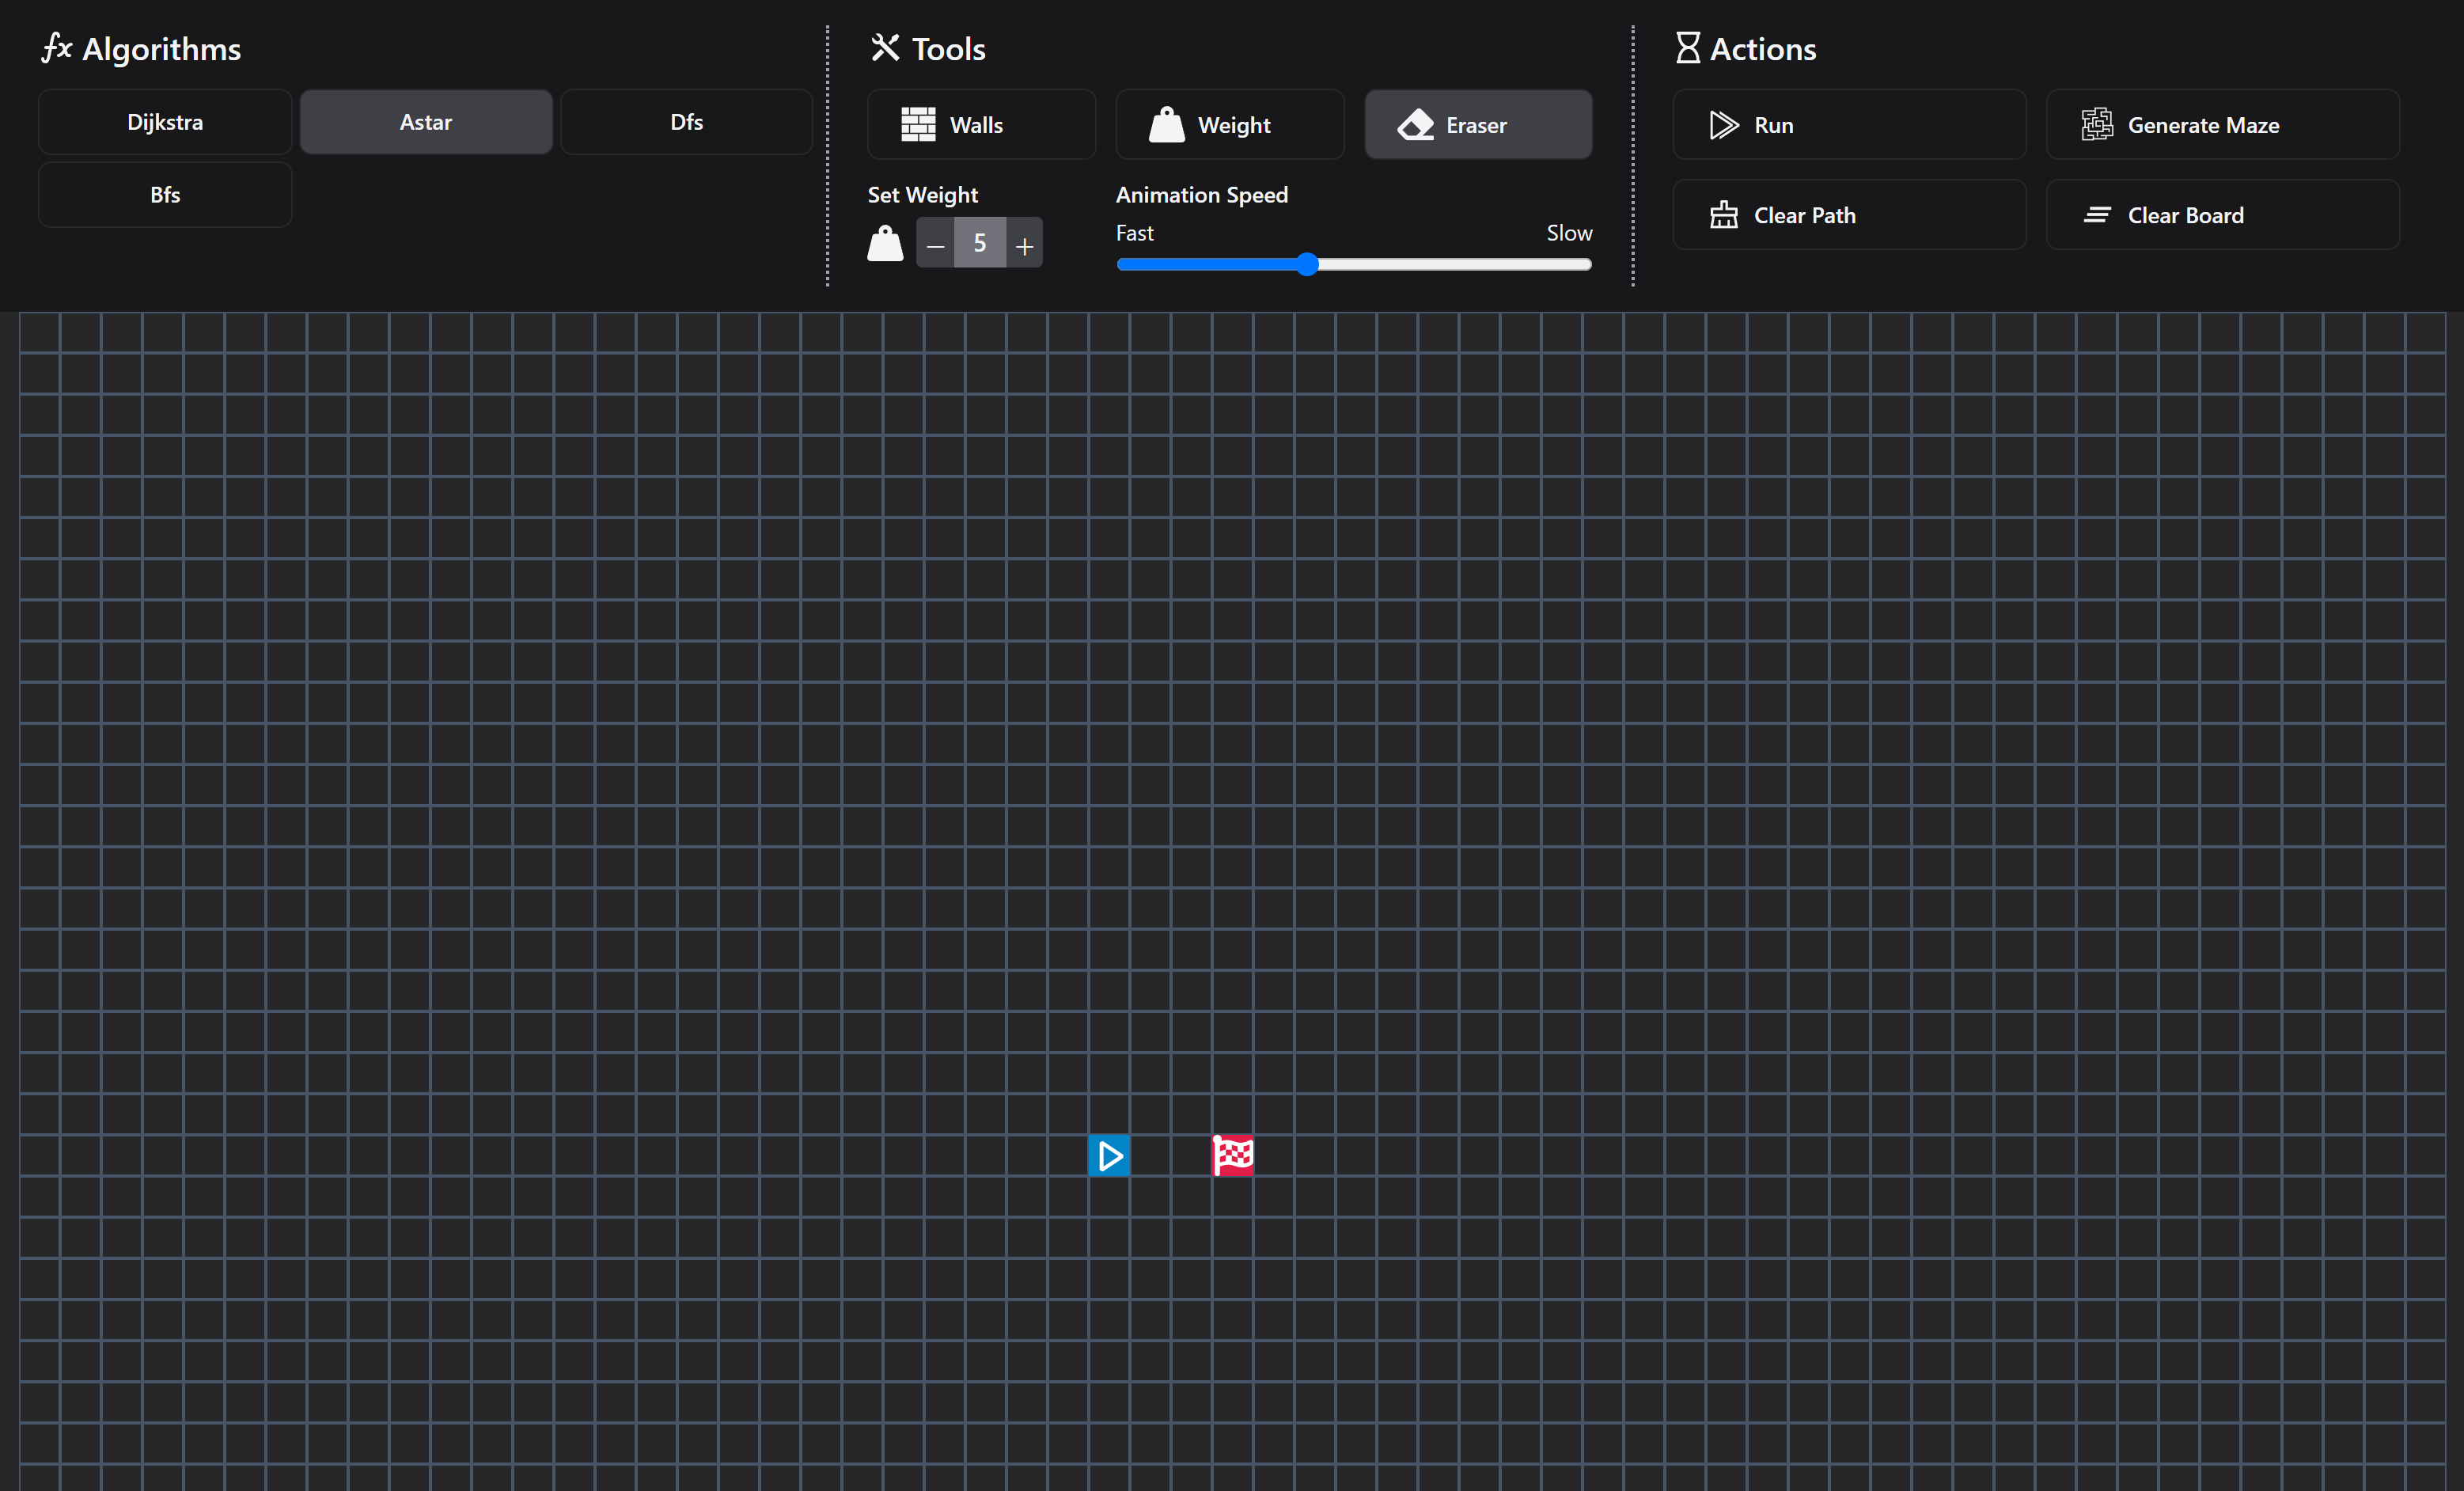The height and width of the screenshot is (1491, 2464).
Task: Choose the Dijkstra algorithm
Action: point(165,122)
